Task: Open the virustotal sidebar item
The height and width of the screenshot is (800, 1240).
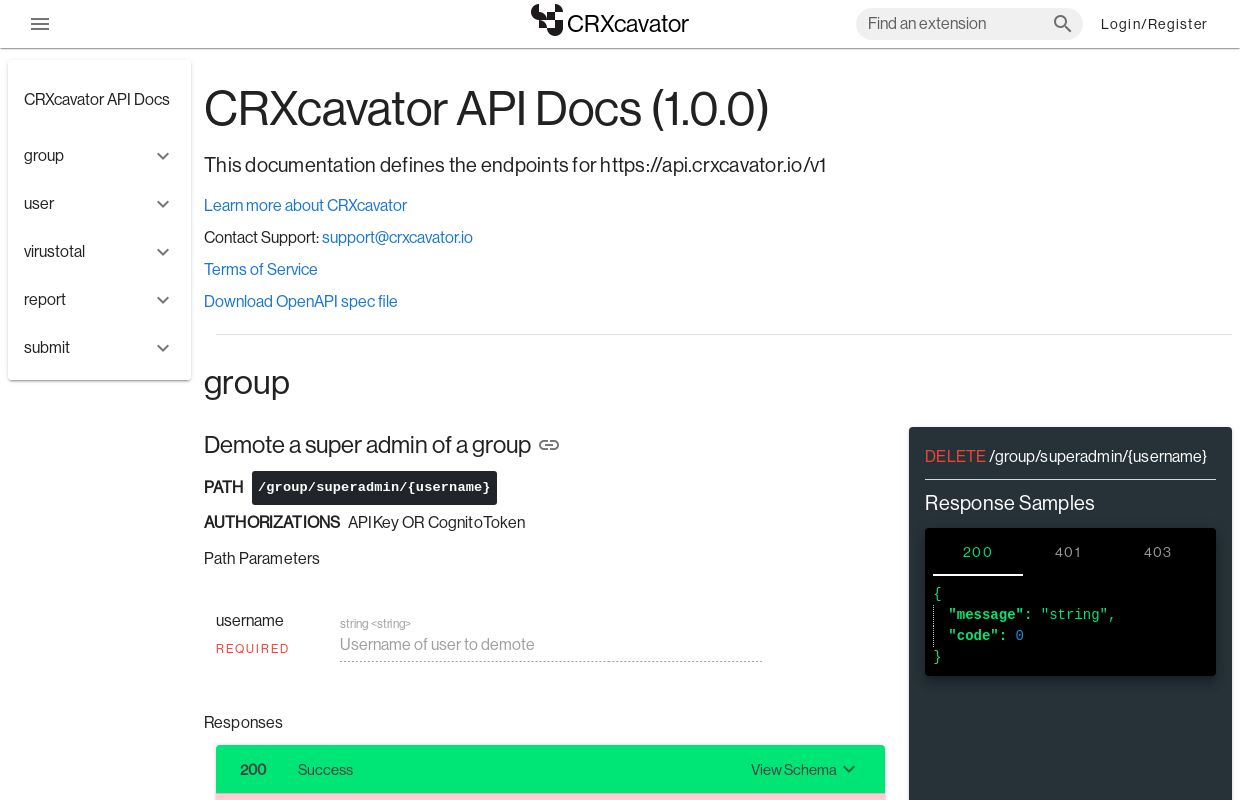Action: [99, 252]
